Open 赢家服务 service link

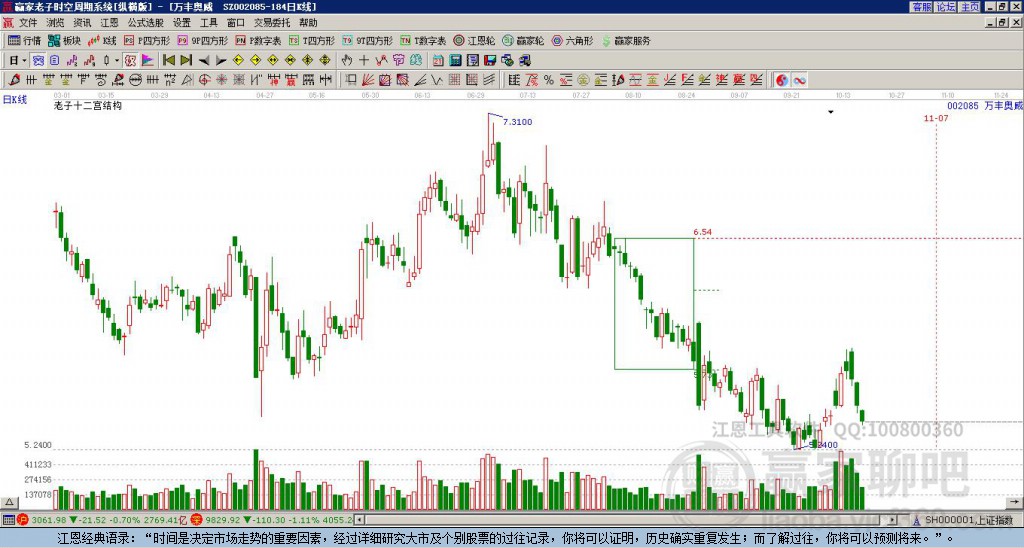coord(626,40)
